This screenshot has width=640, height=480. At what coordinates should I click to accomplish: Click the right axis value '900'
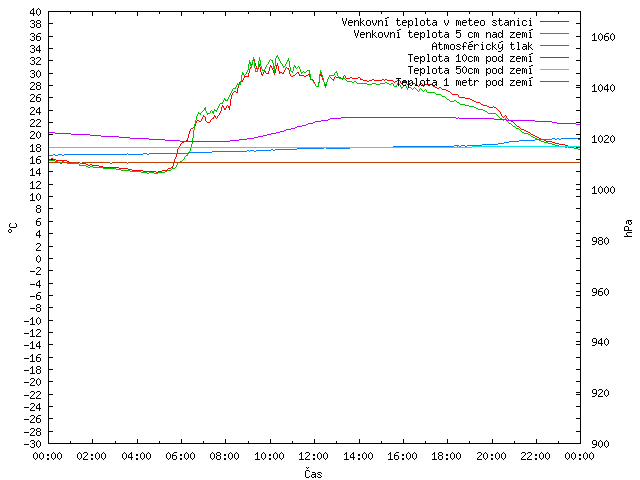click(600, 444)
